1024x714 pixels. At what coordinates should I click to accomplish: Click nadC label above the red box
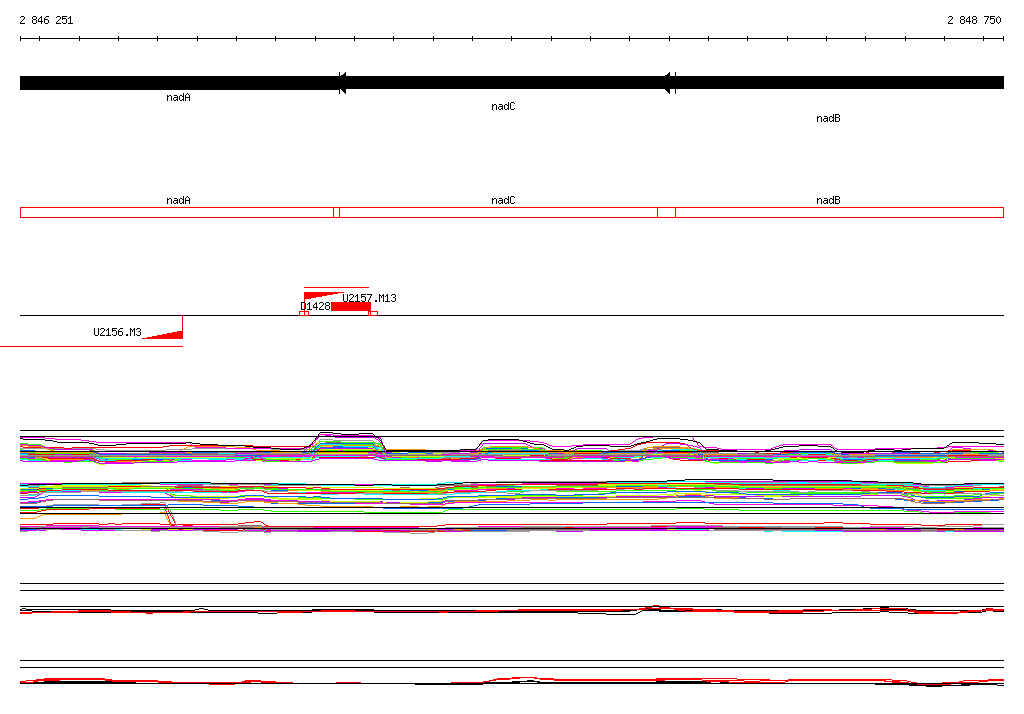click(x=503, y=201)
